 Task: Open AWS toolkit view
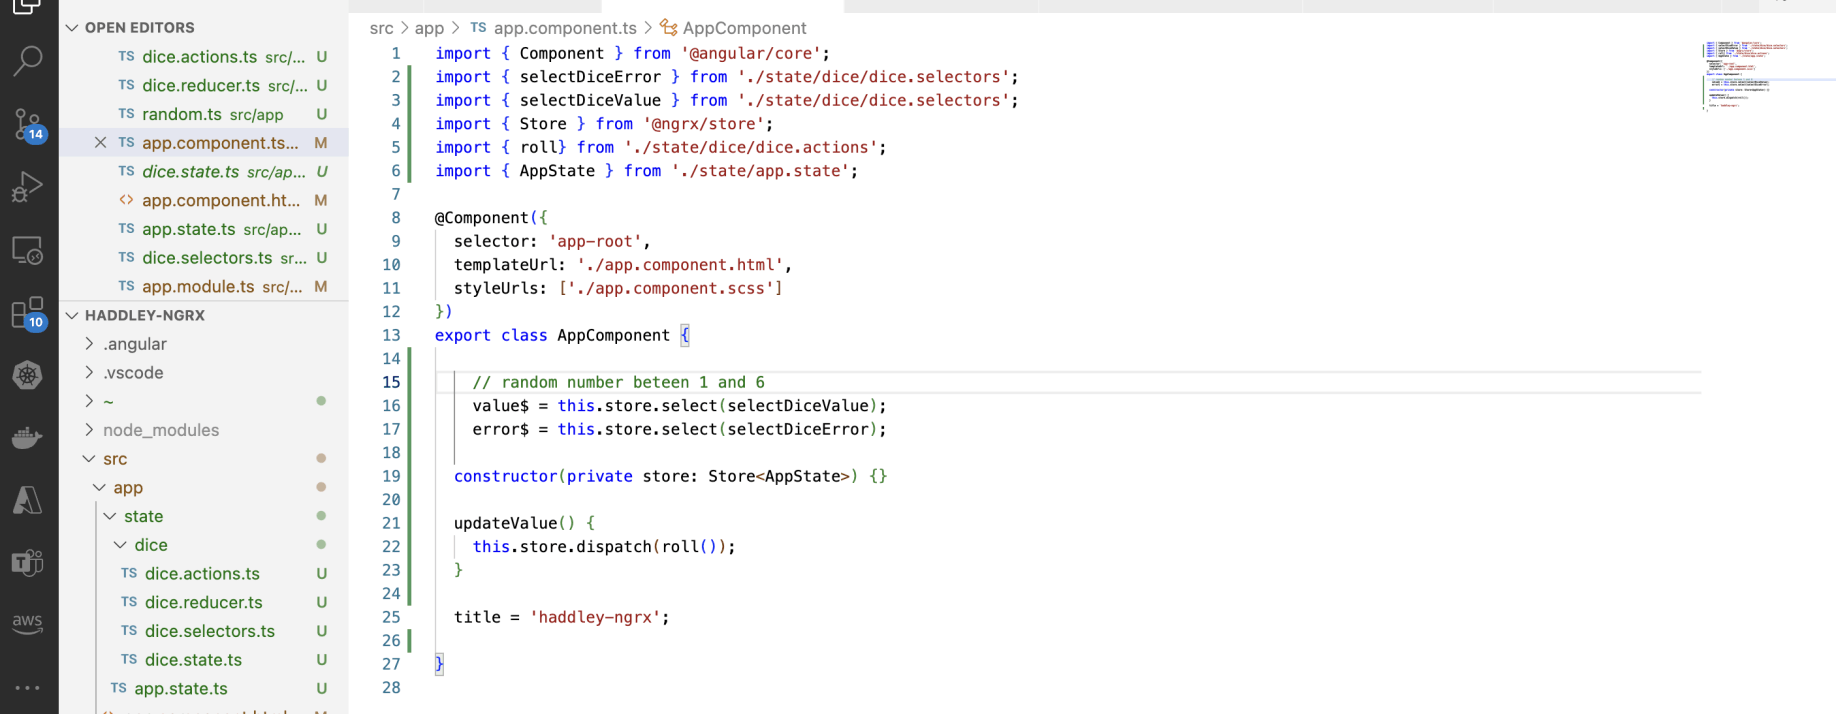[27, 624]
